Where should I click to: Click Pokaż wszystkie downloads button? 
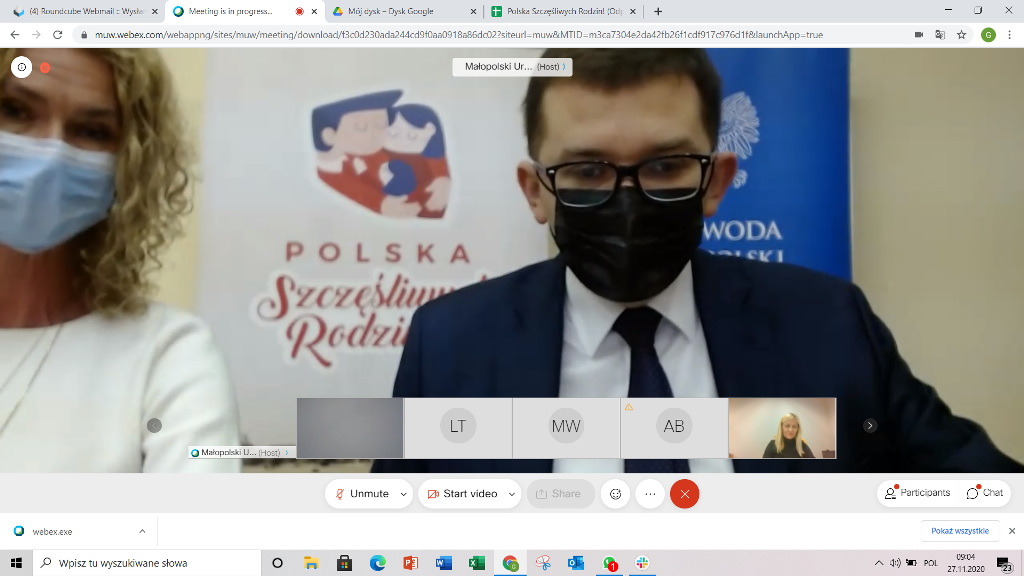coord(960,531)
